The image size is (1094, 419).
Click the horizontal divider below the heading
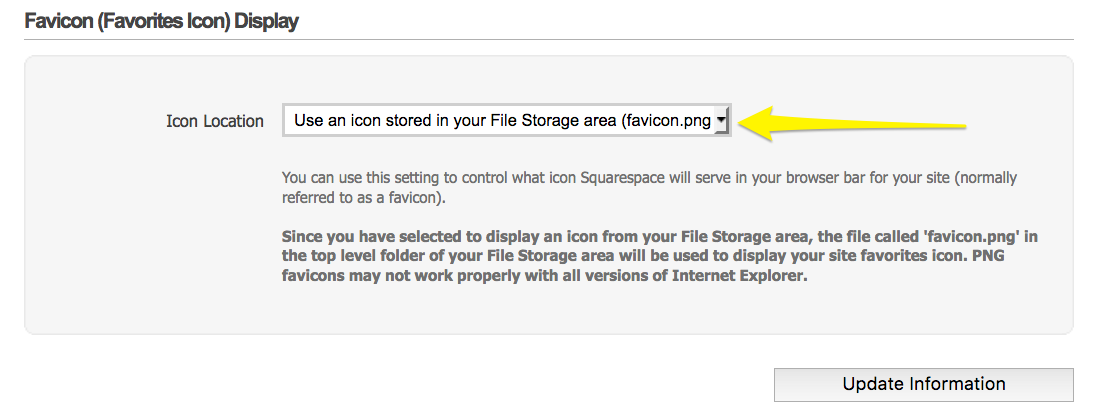(548, 39)
